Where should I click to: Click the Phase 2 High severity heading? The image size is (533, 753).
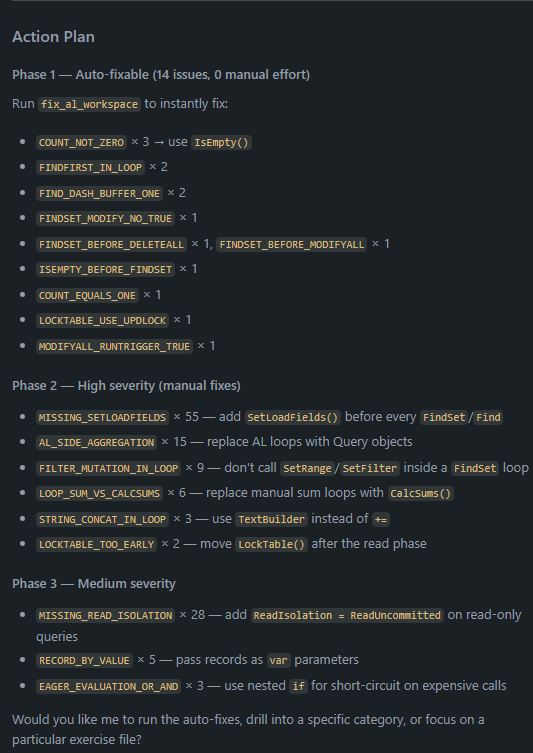(126, 386)
